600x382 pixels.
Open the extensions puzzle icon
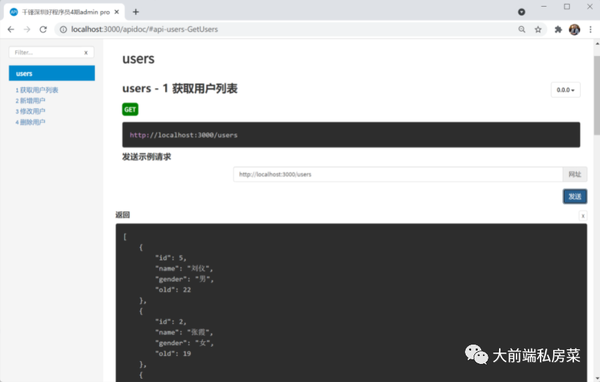(558, 29)
